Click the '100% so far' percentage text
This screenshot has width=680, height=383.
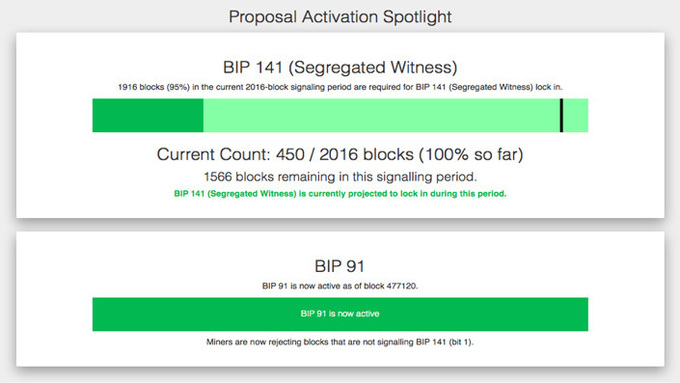tap(471, 154)
